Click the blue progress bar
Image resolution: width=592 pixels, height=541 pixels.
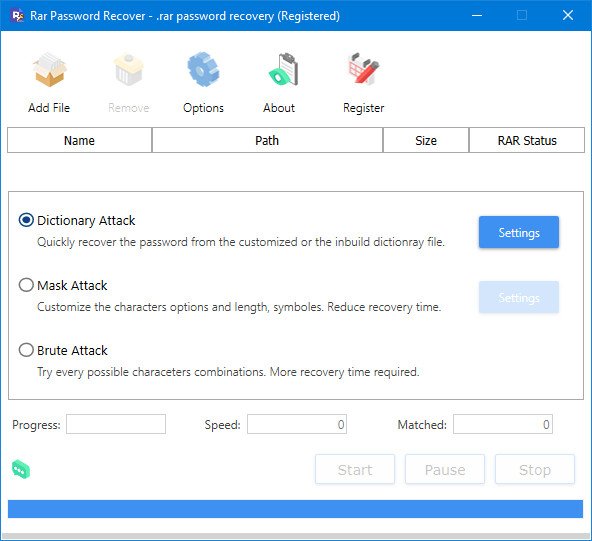pyautogui.click(x=295, y=509)
